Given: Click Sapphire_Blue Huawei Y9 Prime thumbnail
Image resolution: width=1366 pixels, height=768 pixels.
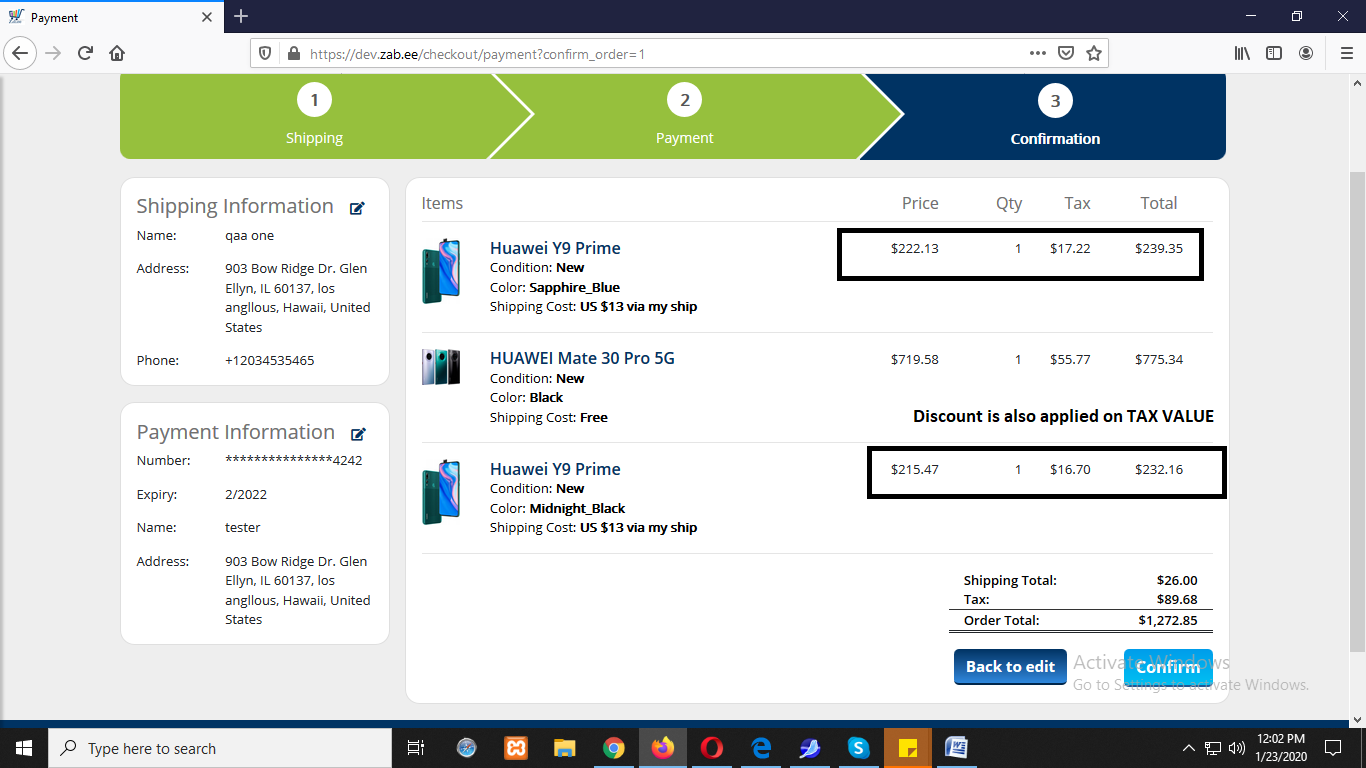Looking at the screenshot, I should point(441,271).
